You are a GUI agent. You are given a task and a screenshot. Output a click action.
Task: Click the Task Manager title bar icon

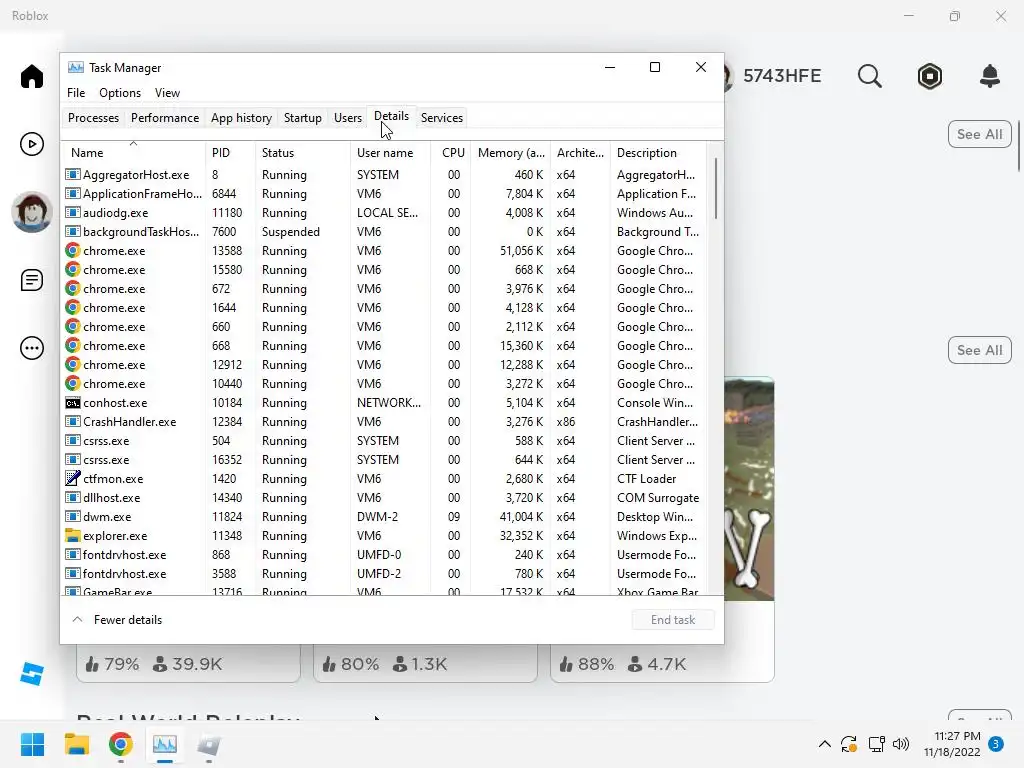76,67
